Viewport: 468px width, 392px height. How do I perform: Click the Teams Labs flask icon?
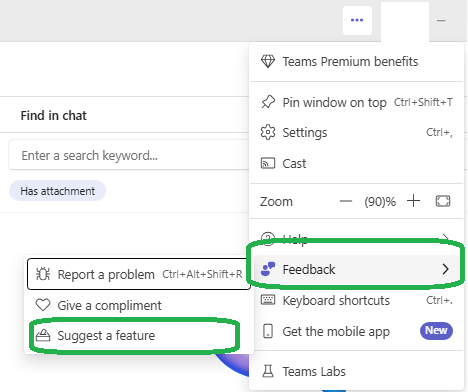[x=268, y=371]
